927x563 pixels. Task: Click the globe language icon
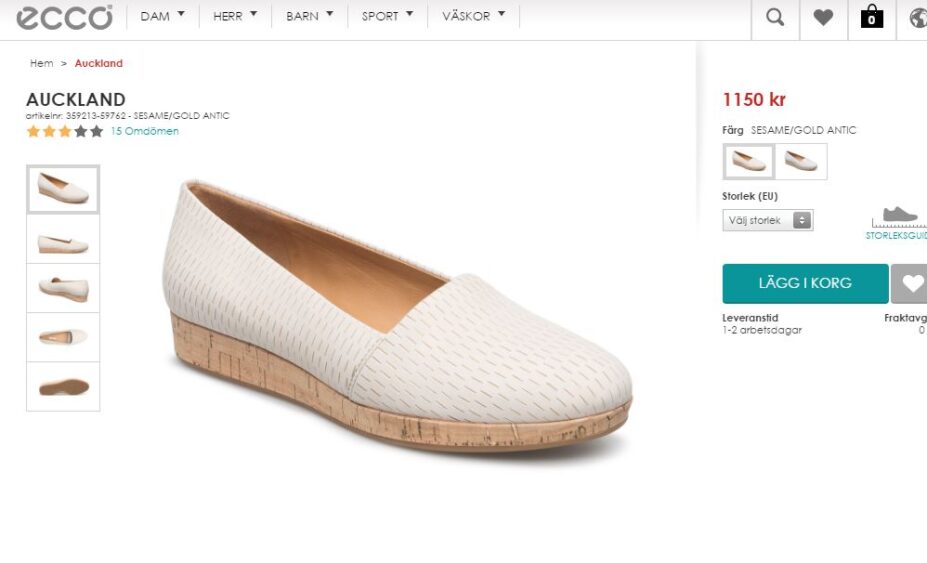point(918,17)
